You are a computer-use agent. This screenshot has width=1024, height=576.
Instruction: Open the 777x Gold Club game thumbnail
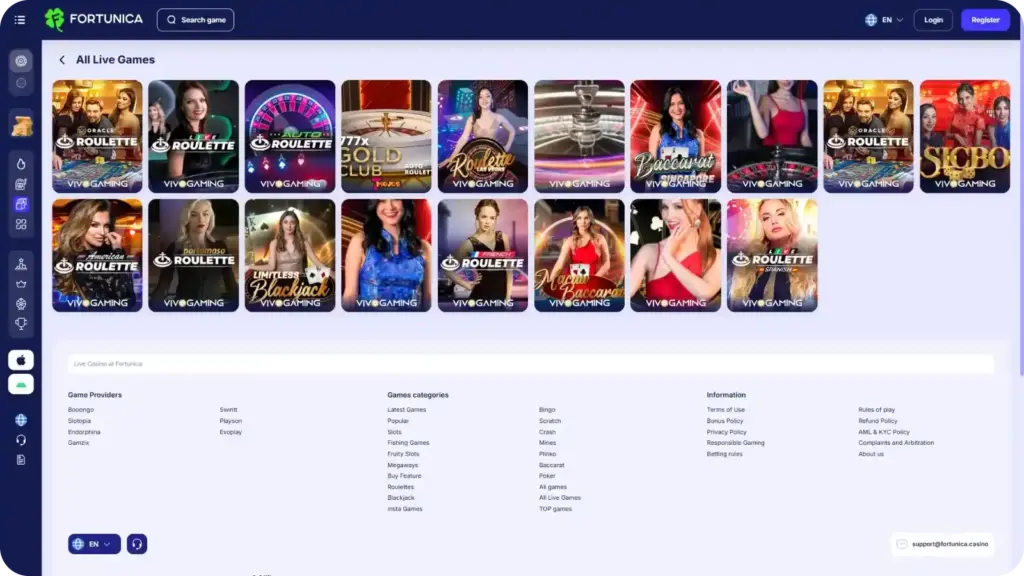(x=386, y=136)
